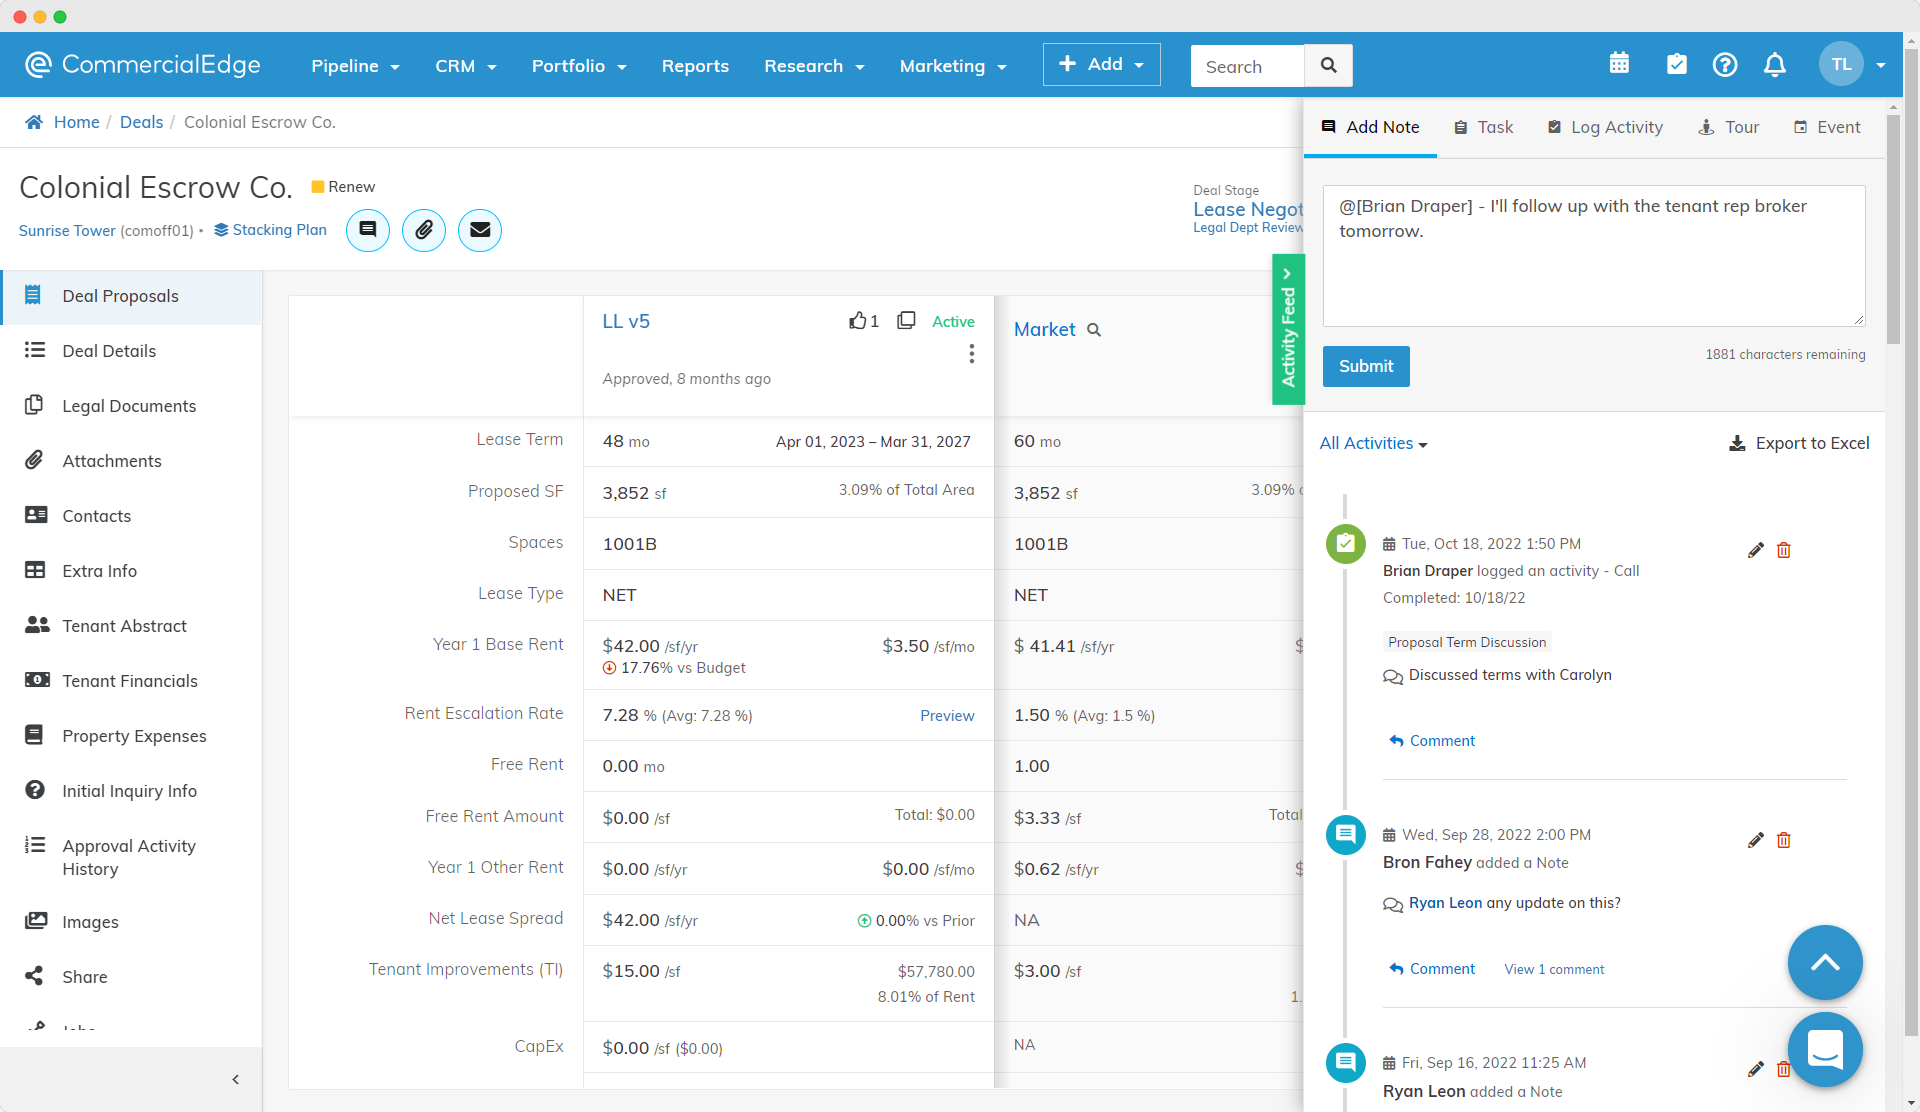Like the LL v5 proposal thumbs-up
Screen dimensions: 1920x1112
(858, 321)
